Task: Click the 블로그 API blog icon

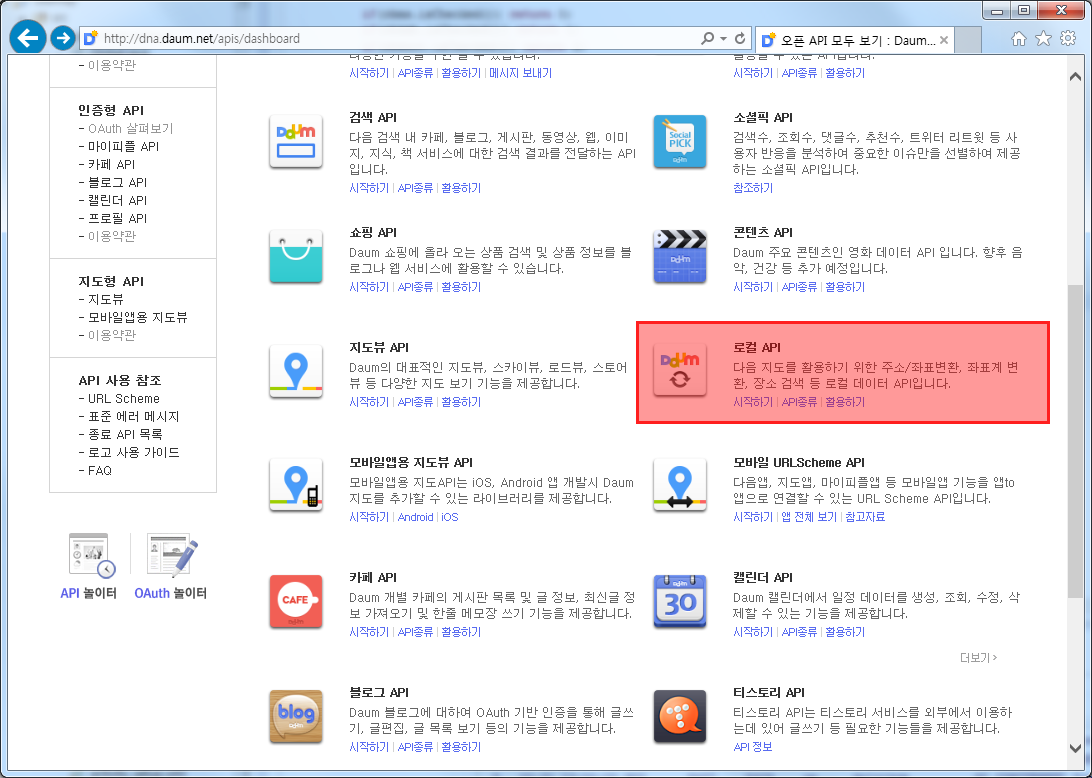Action: pos(296,716)
